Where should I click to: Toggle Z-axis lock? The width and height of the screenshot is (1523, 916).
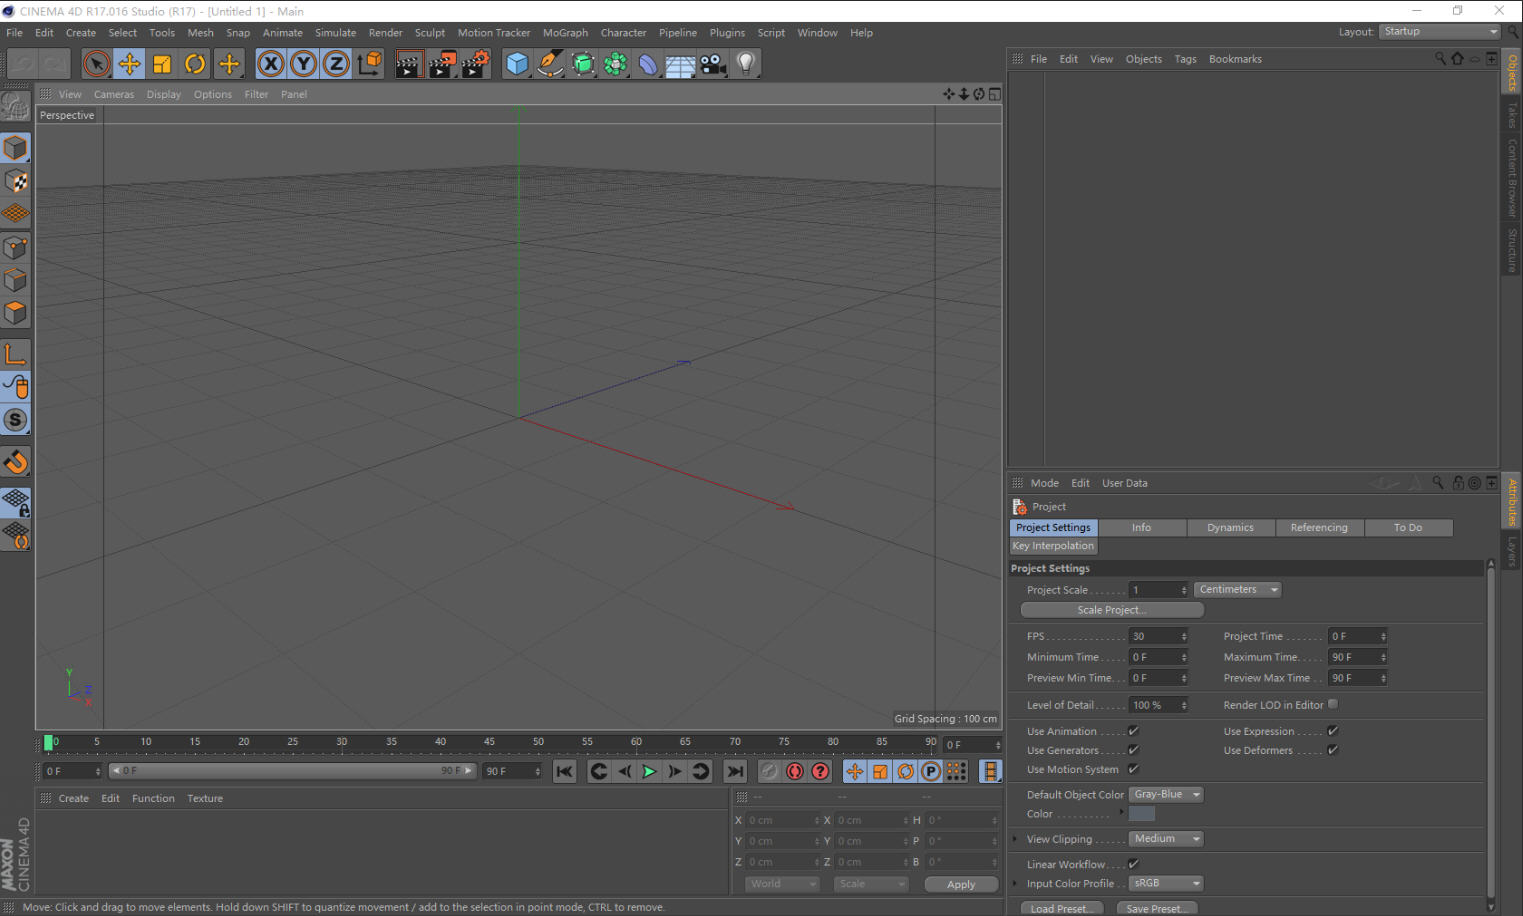click(337, 64)
